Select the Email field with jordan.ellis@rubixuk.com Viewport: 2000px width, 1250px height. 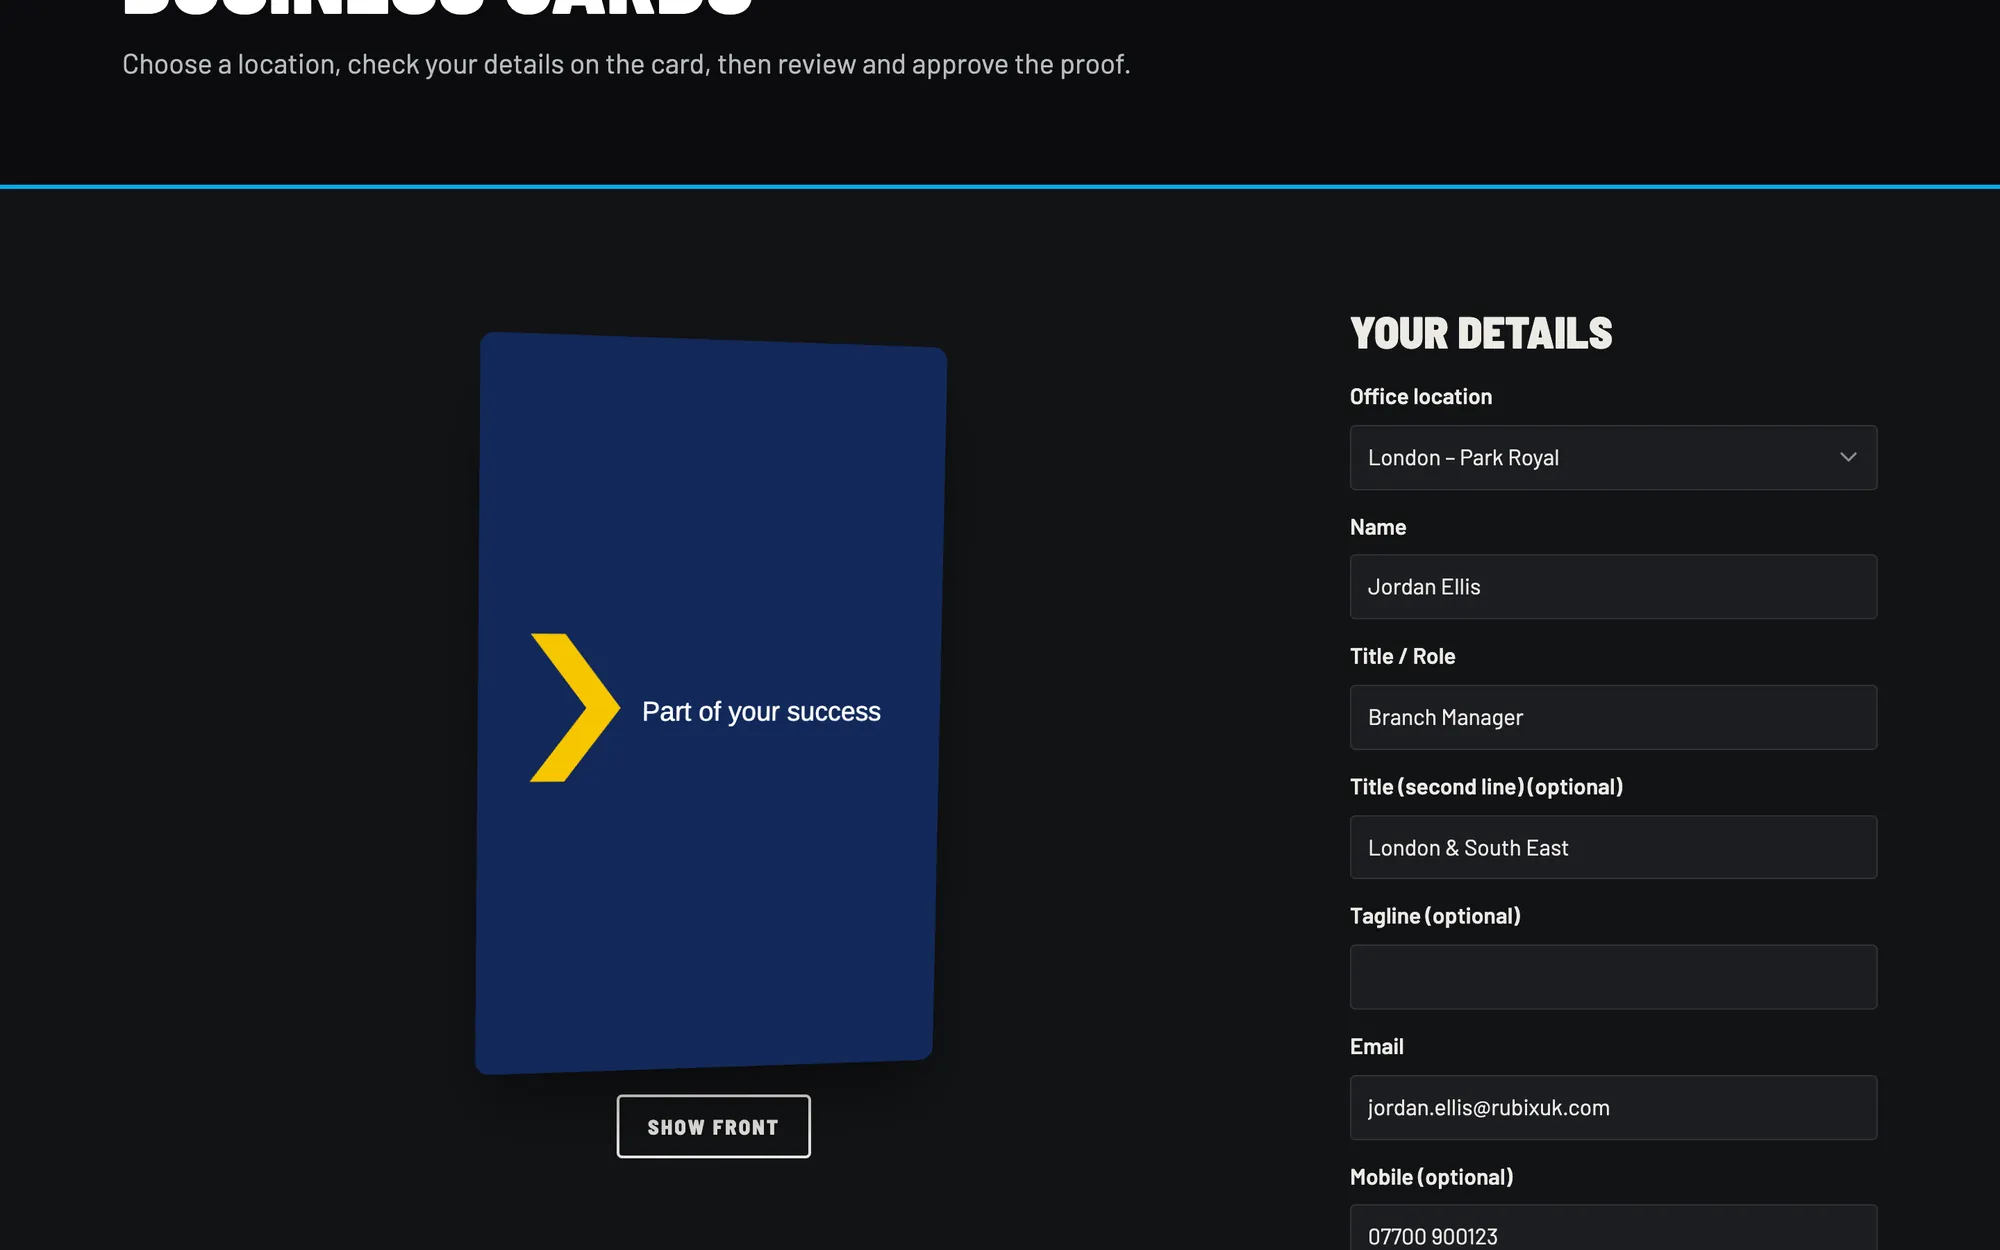tap(1613, 1107)
